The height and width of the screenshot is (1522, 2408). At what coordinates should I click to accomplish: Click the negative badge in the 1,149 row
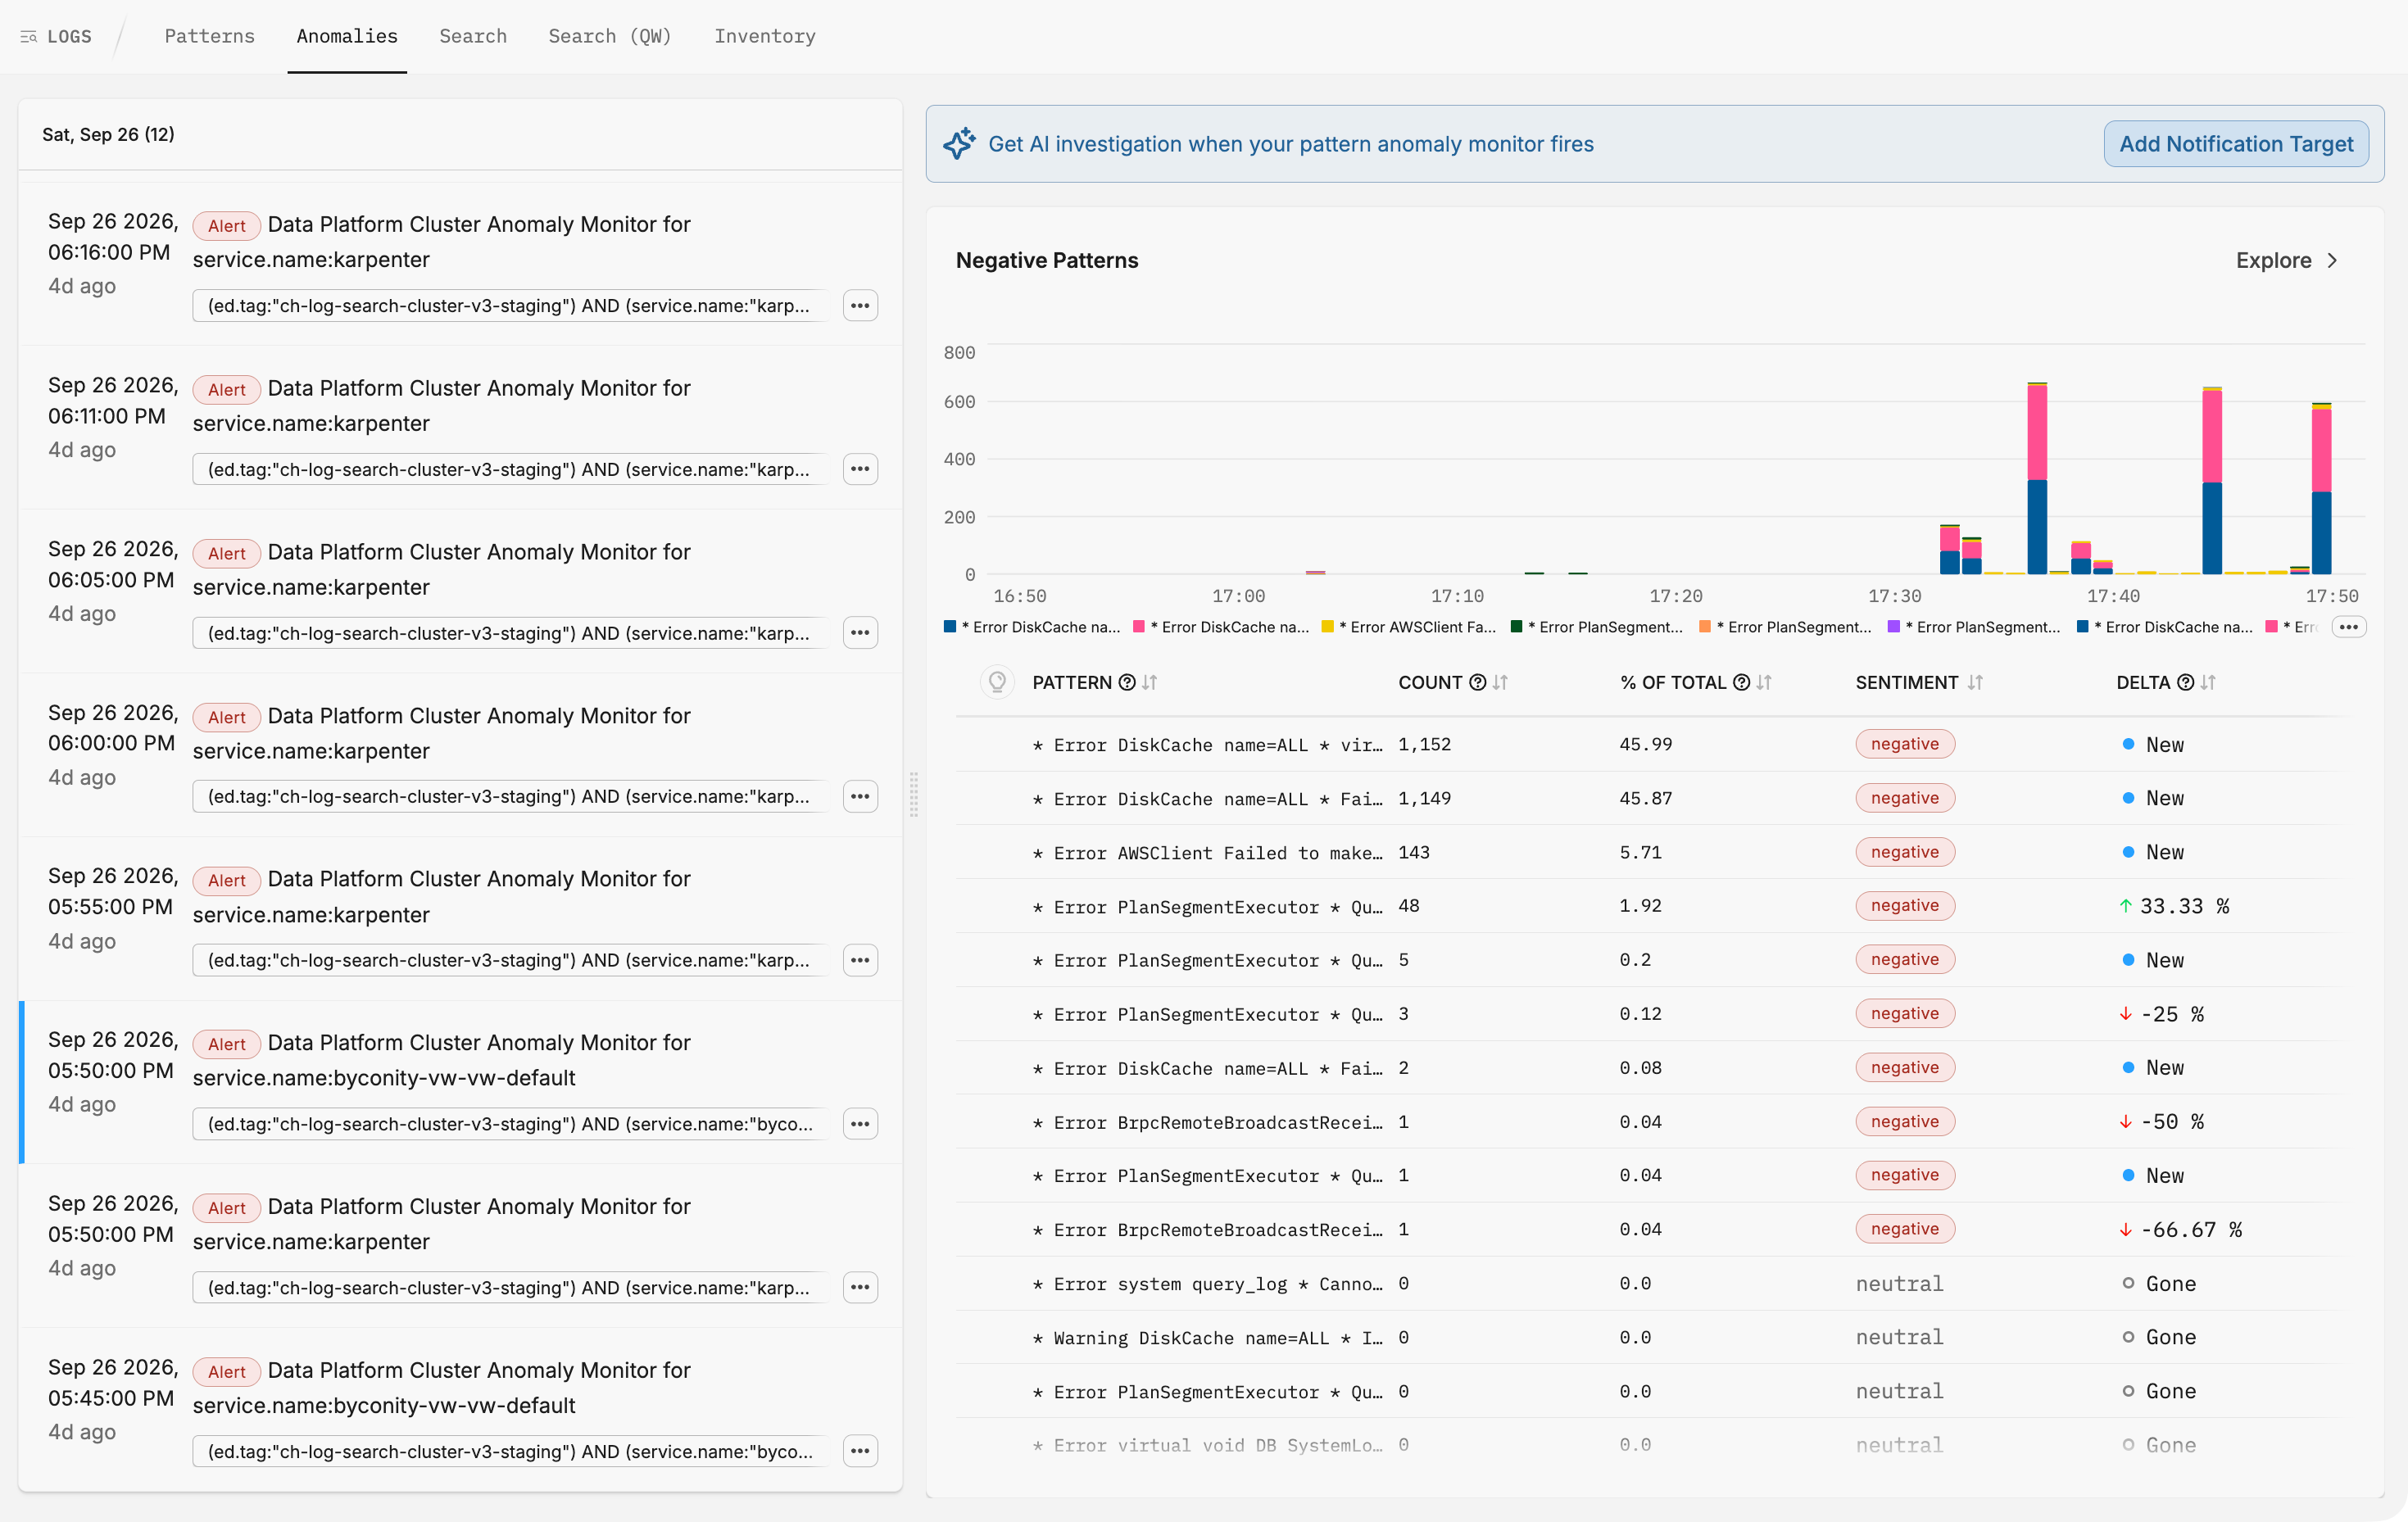click(1905, 798)
